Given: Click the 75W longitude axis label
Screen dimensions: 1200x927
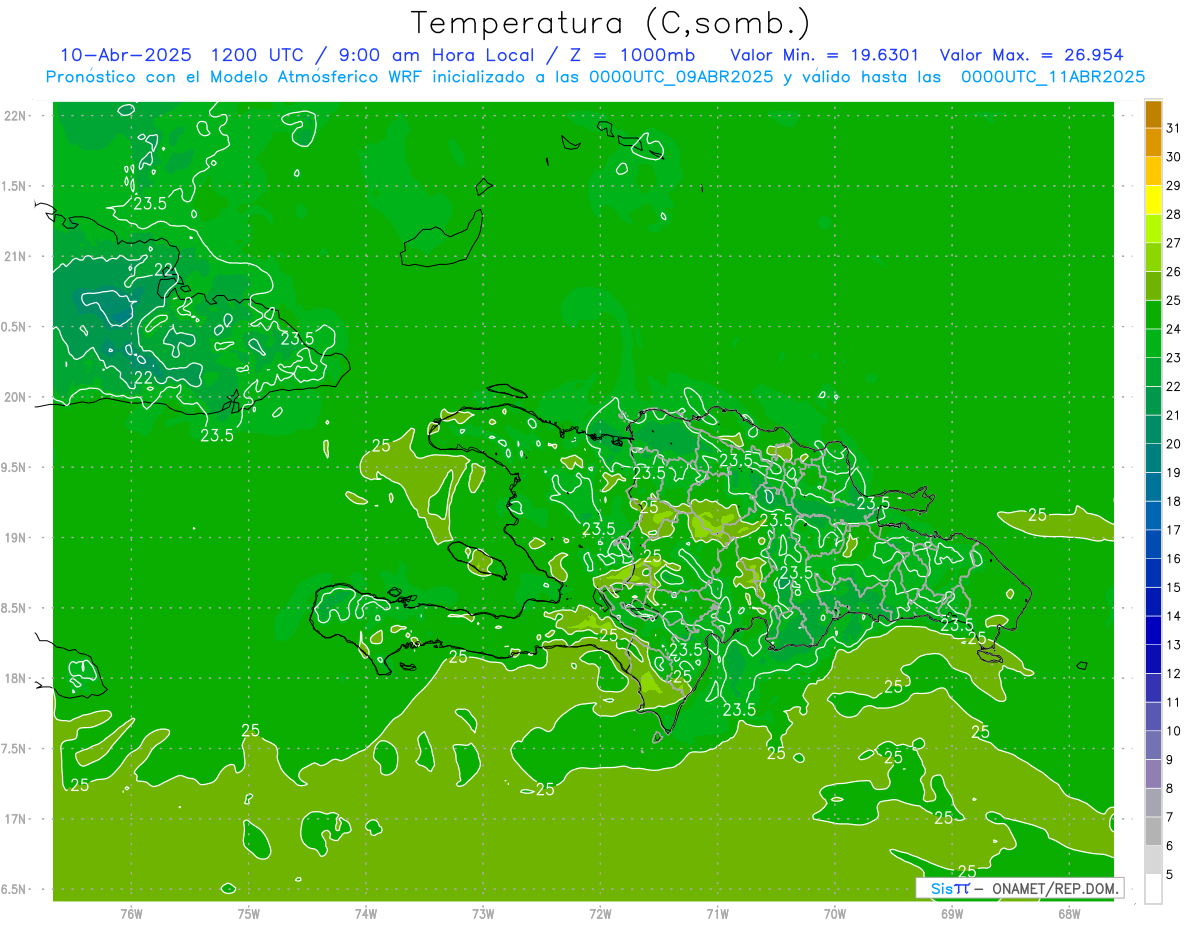Looking at the screenshot, I should pyautogui.click(x=249, y=913).
